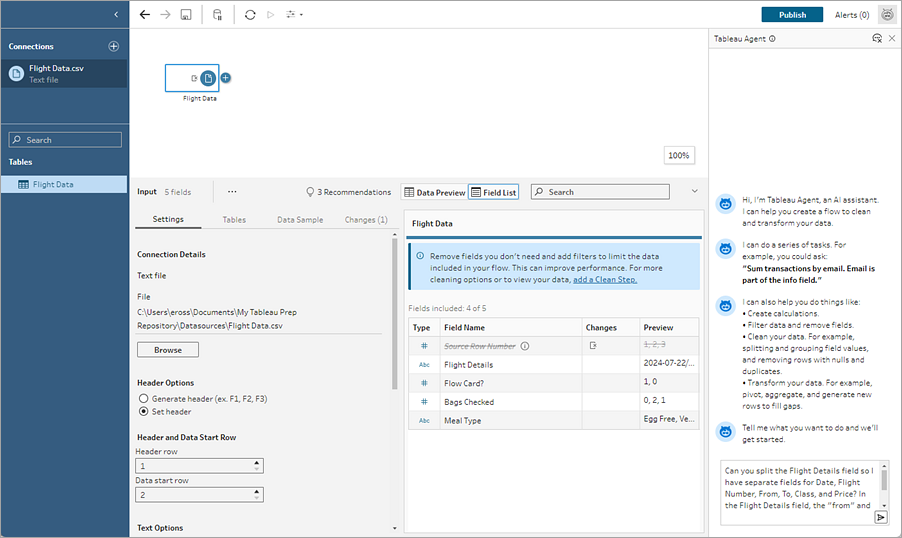Click the undo back arrow
The width and height of the screenshot is (902, 538).
pyautogui.click(x=145, y=15)
